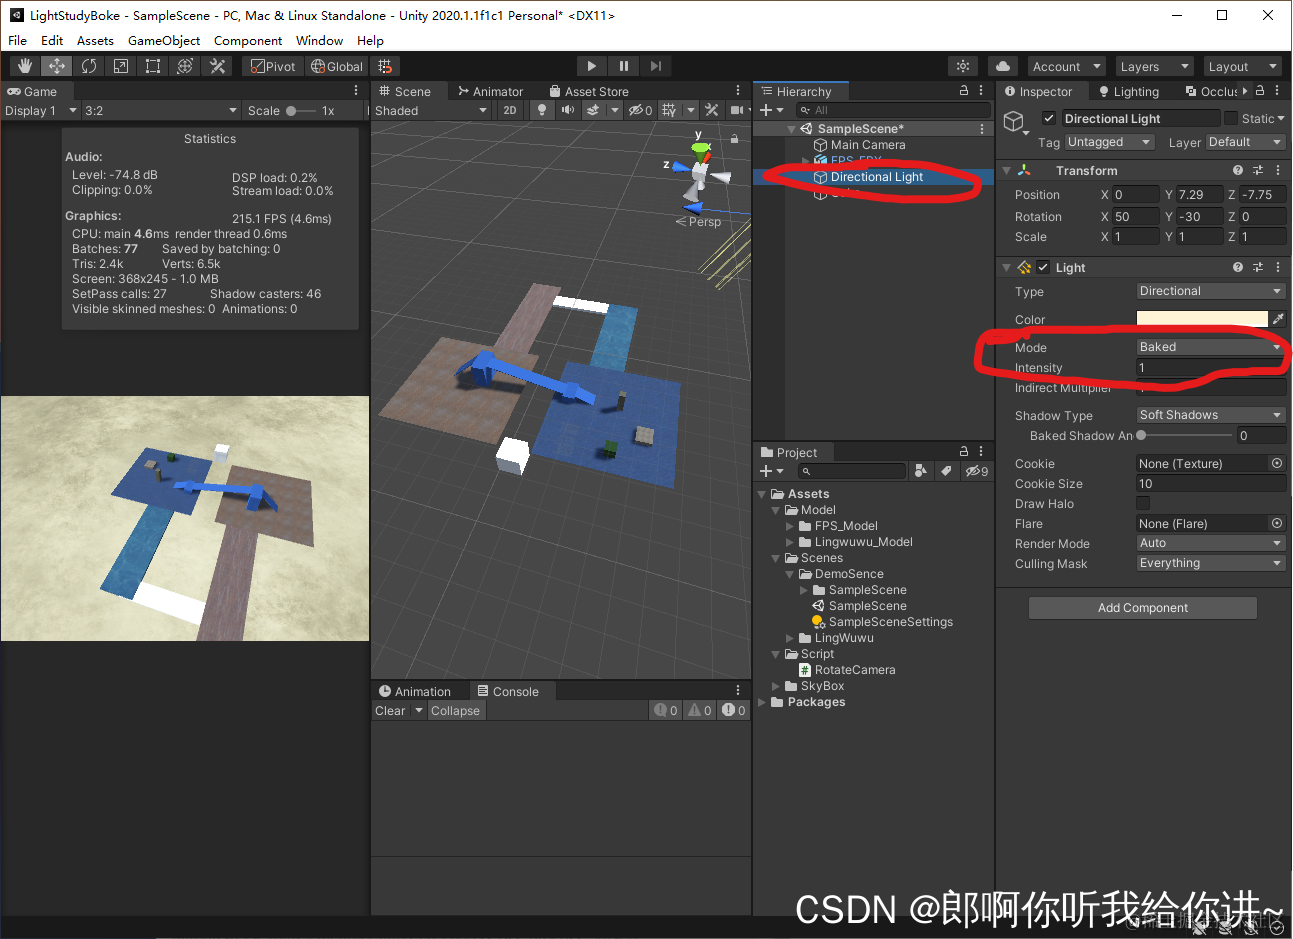Image resolution: width=1293 pixels, height=939 pixels.
Task: Open the GameObject menu
Action: pos(164,40)
